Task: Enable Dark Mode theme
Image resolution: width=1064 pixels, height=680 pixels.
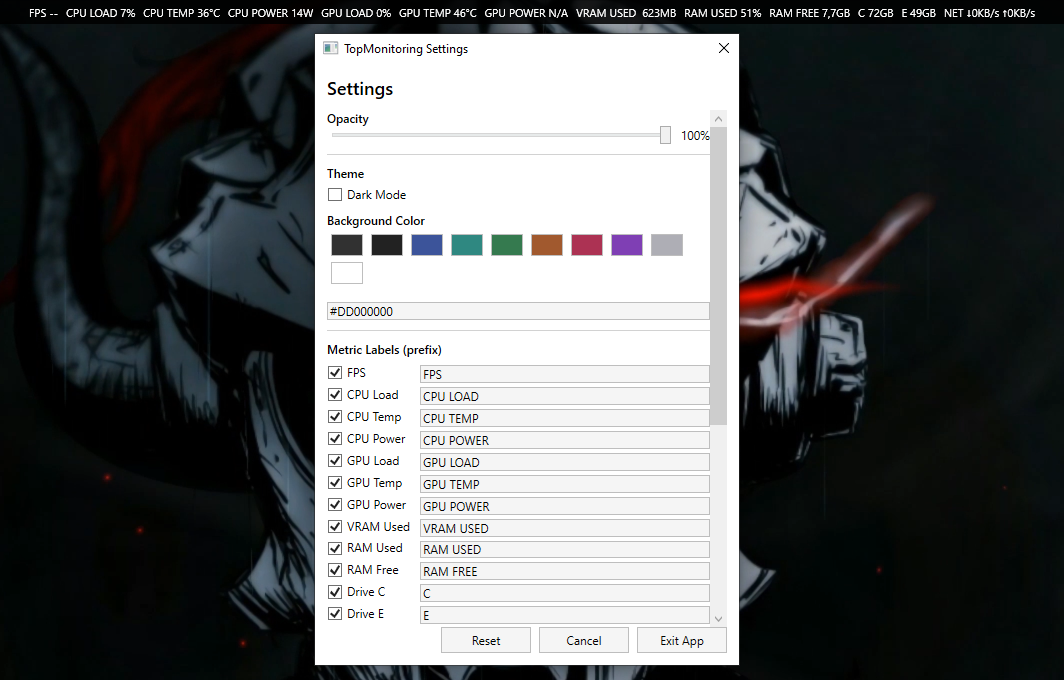Action: tap(334, 194)
